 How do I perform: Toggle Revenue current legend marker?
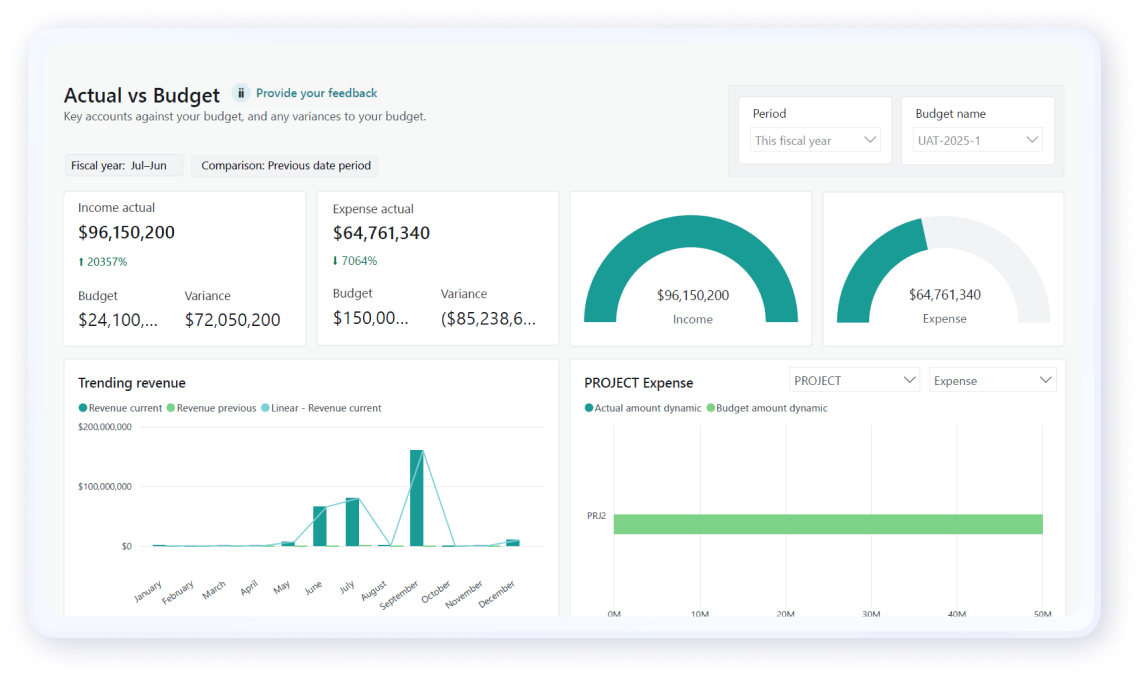click(x=83, y=408)
